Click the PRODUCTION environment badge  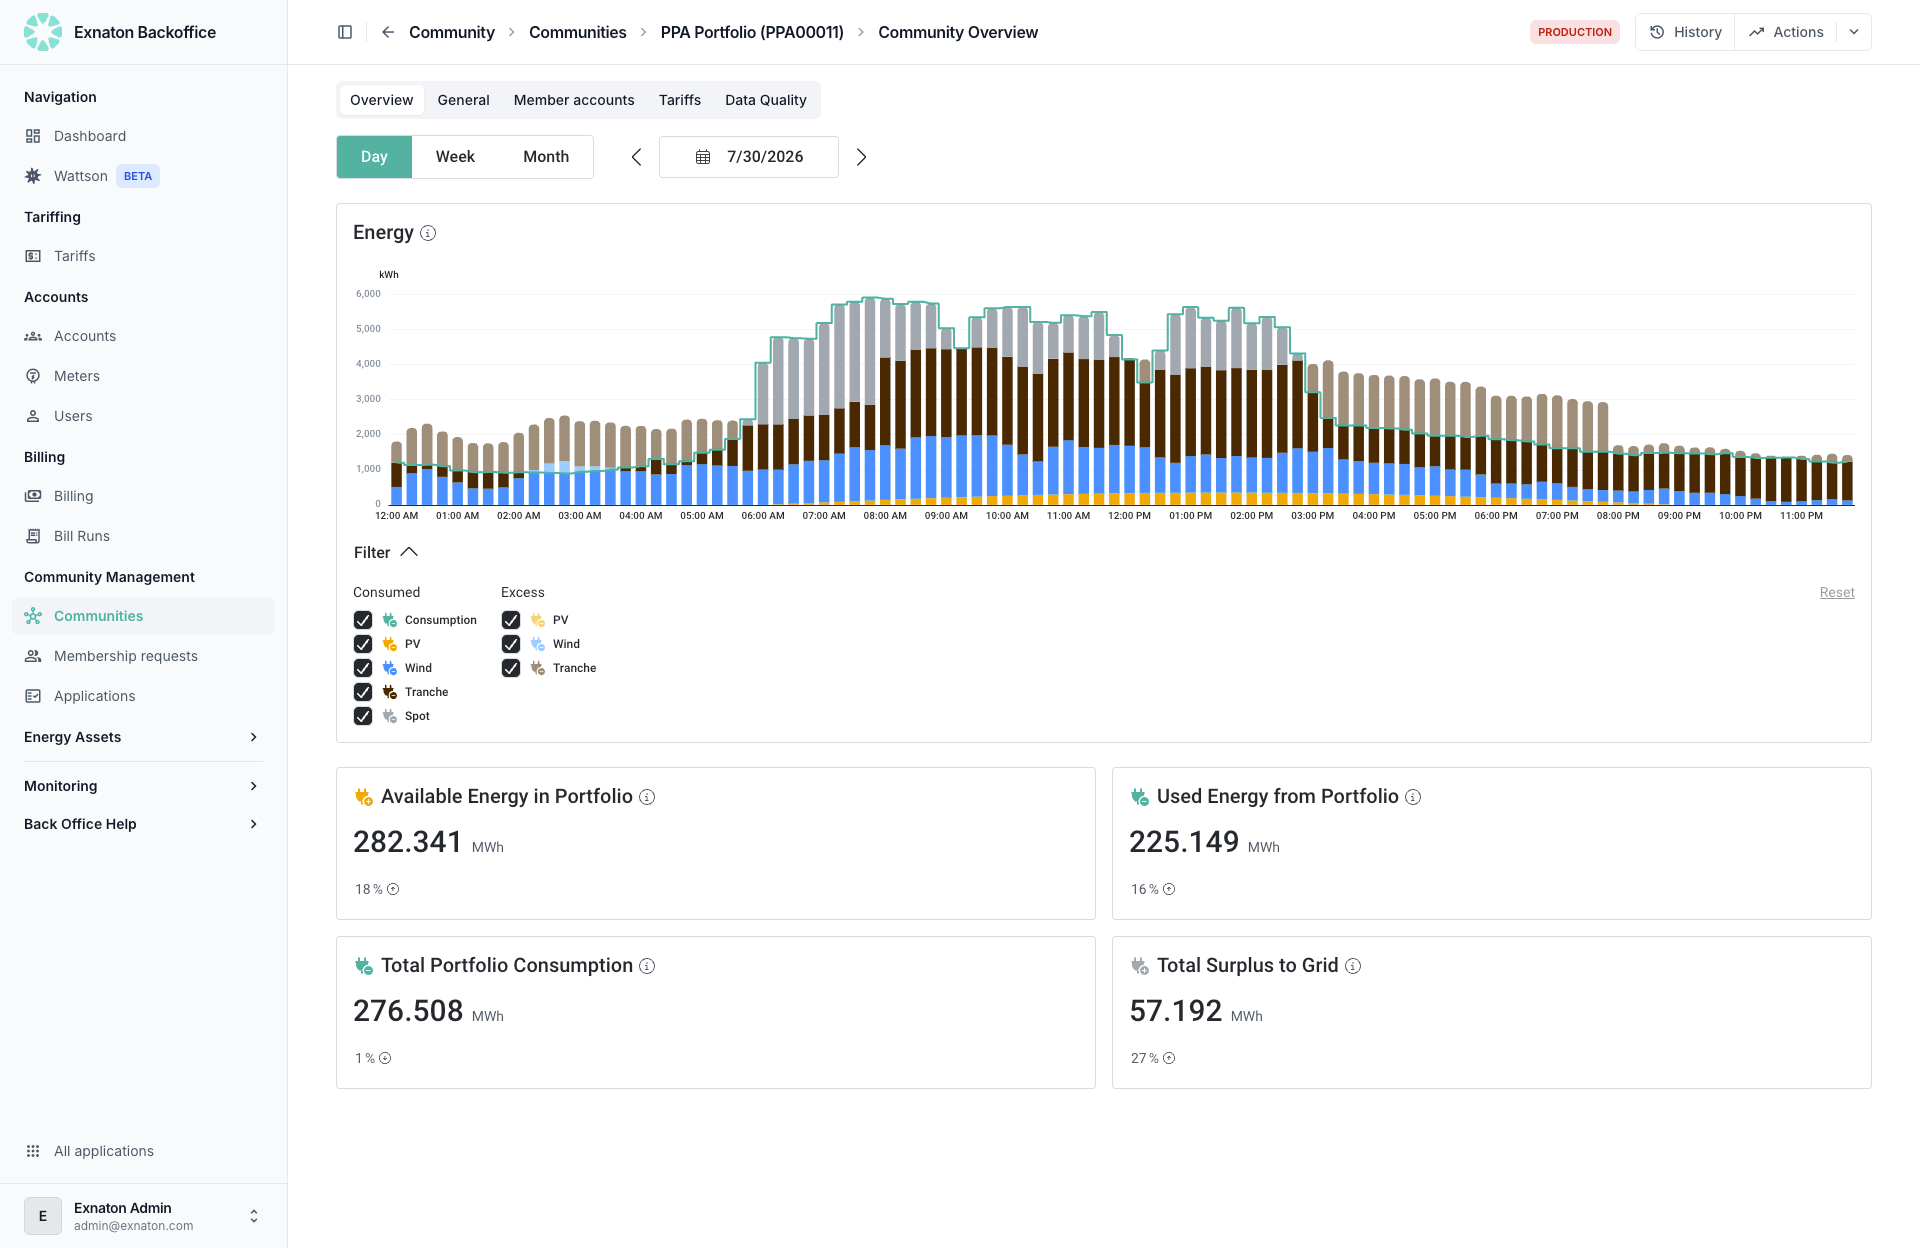[x=1575, y=32]
